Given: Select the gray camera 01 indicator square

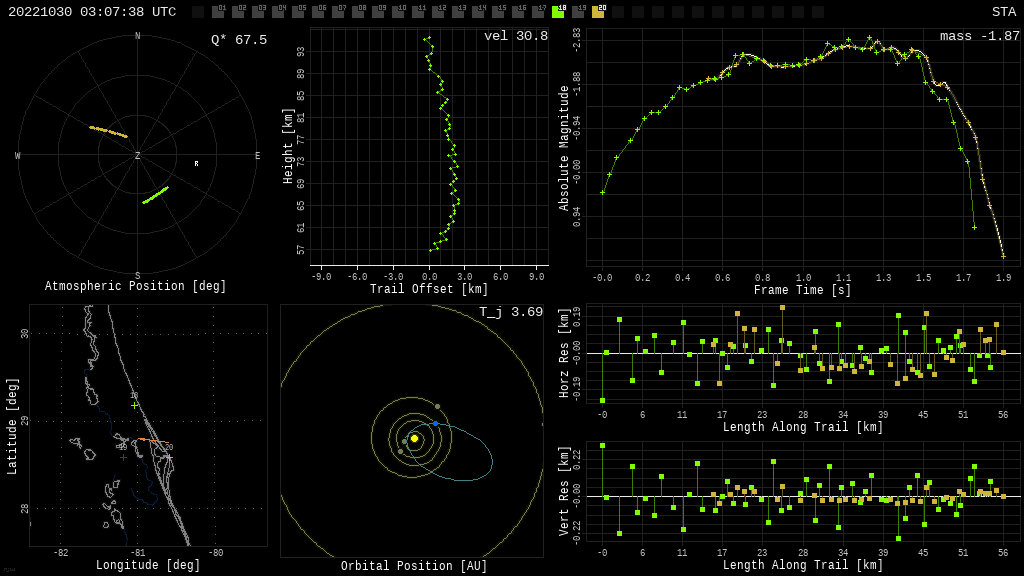Looking at the screenshot, I should point(218,12).
